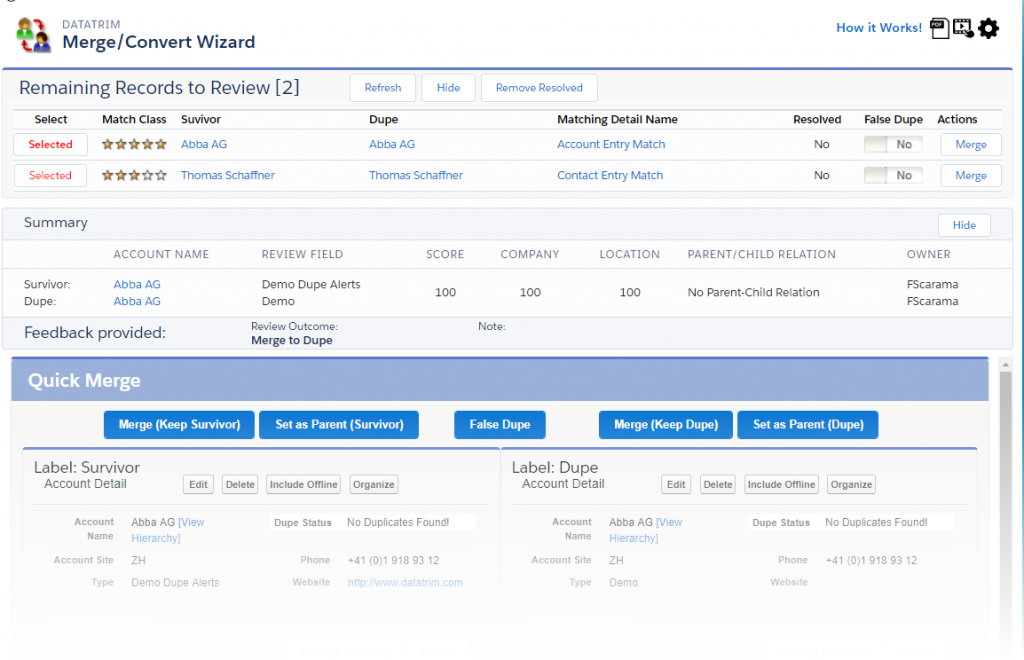Screen dimensions: 1024x660
Task: Click the star rating for Thomas Schaffner
Action: 134,176
